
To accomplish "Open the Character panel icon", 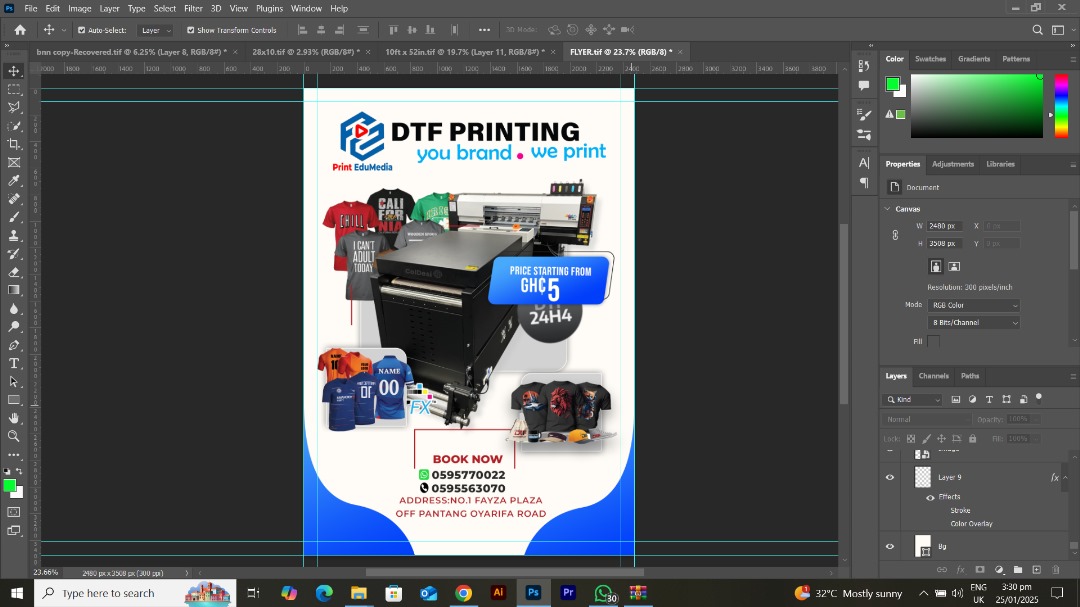I will (864, 163).
